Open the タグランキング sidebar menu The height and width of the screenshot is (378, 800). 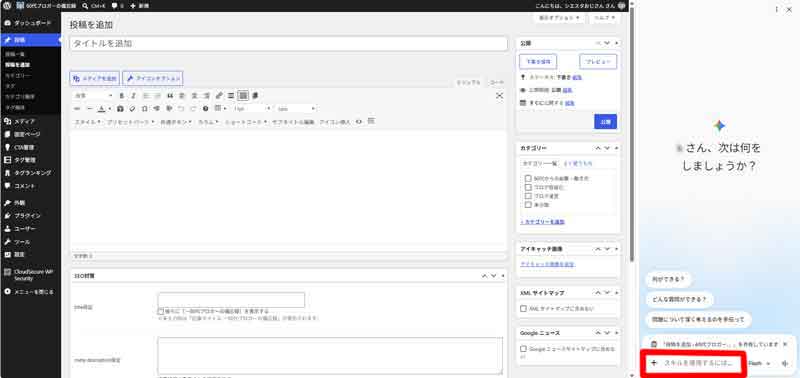click(31, 173)
